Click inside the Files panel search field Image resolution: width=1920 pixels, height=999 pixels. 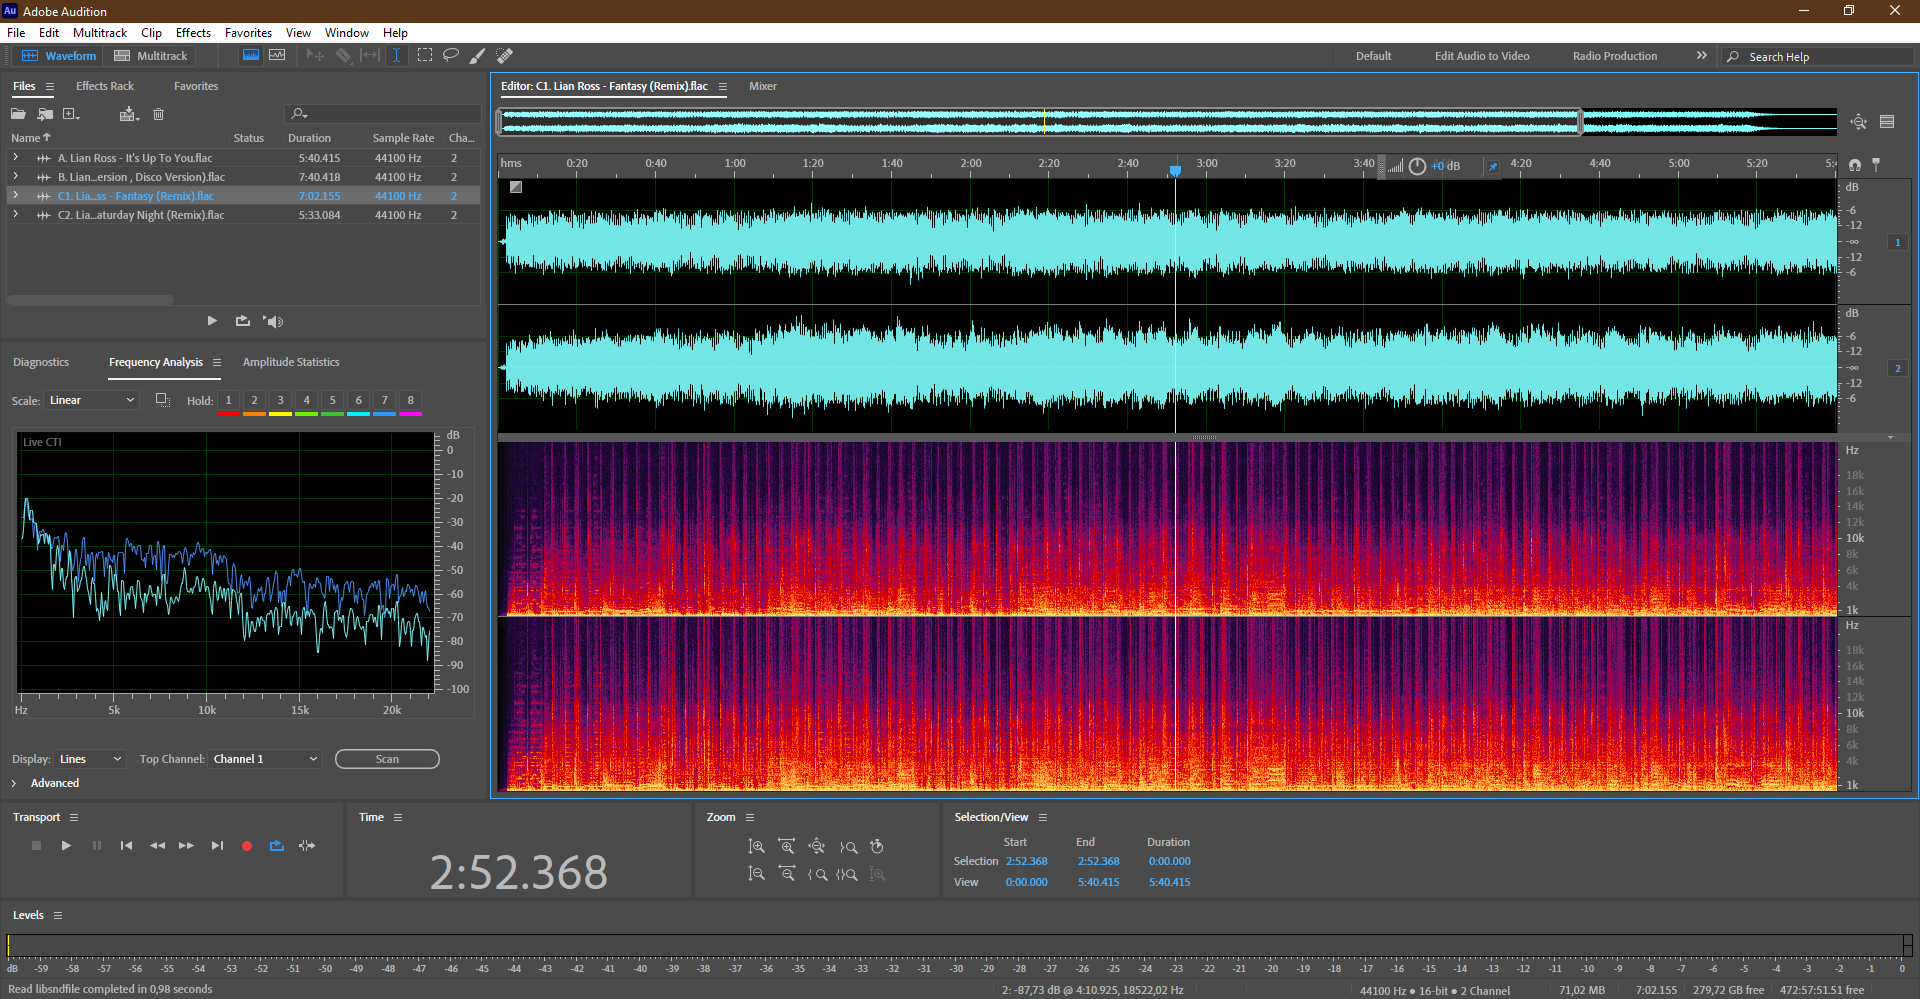click(x=384, y=114)
